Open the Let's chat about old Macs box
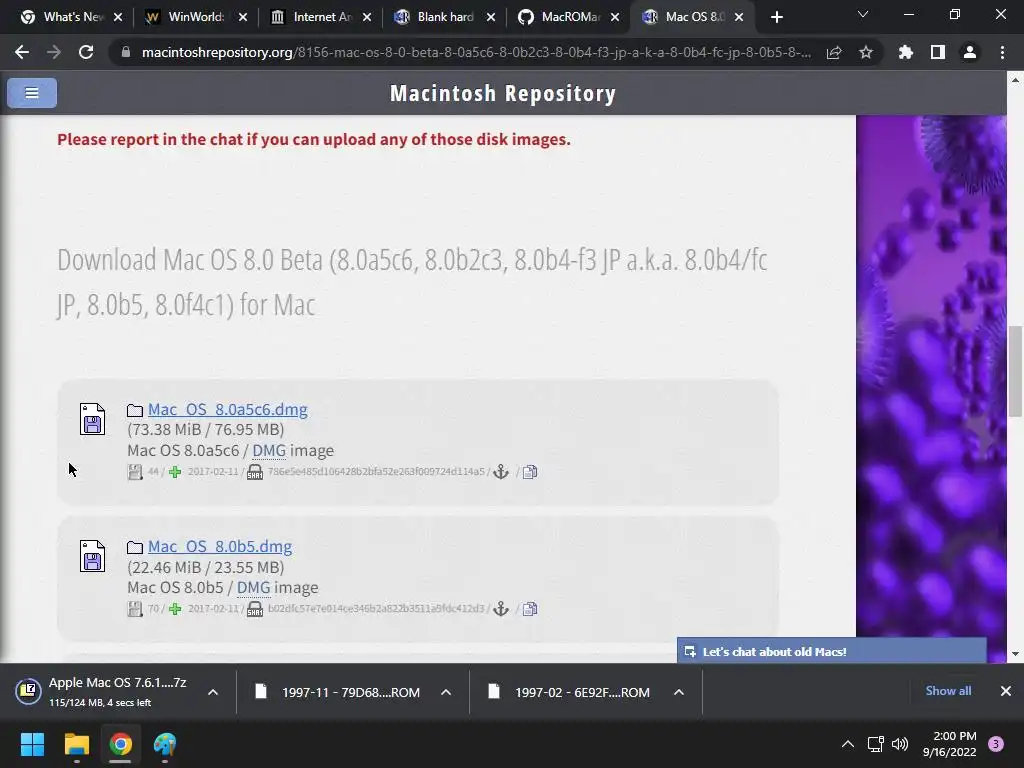 pos(832,651)
